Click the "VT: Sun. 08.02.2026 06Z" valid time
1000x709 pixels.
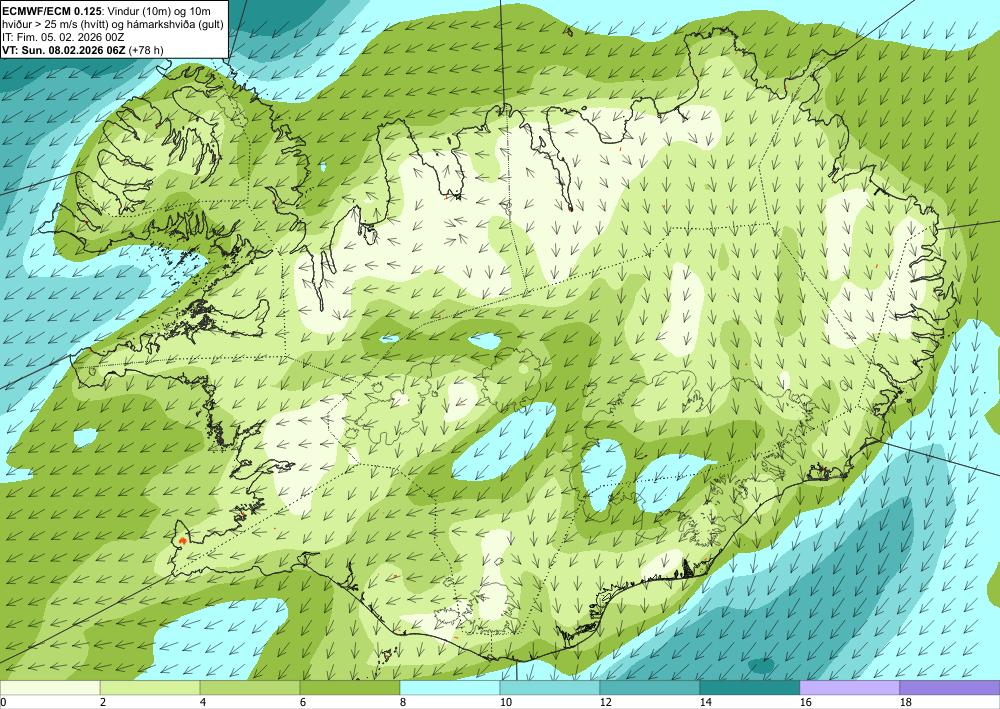pyautogui.click(x=64, y=50)
